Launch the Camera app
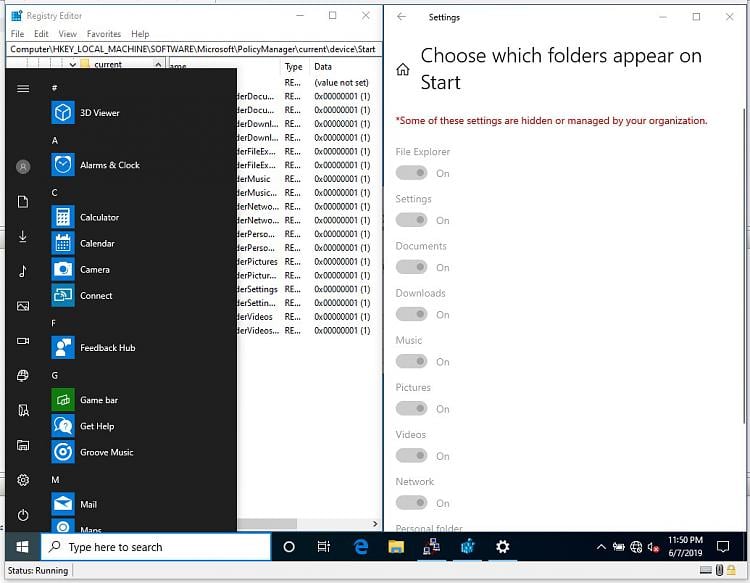 [63, 269]
